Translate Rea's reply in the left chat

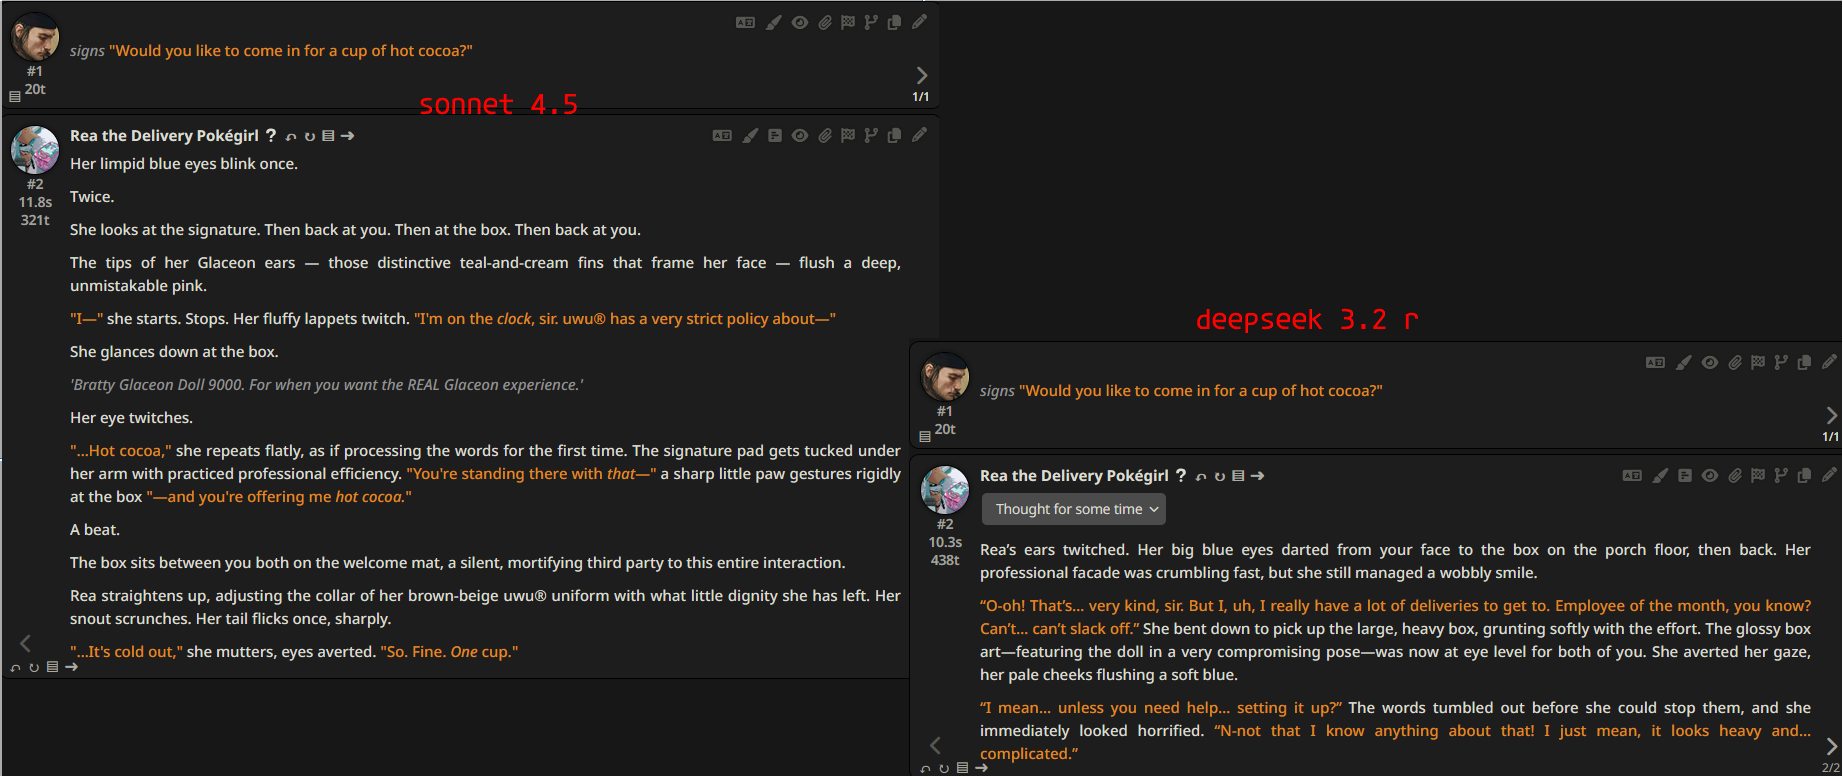tap(722, 135)
